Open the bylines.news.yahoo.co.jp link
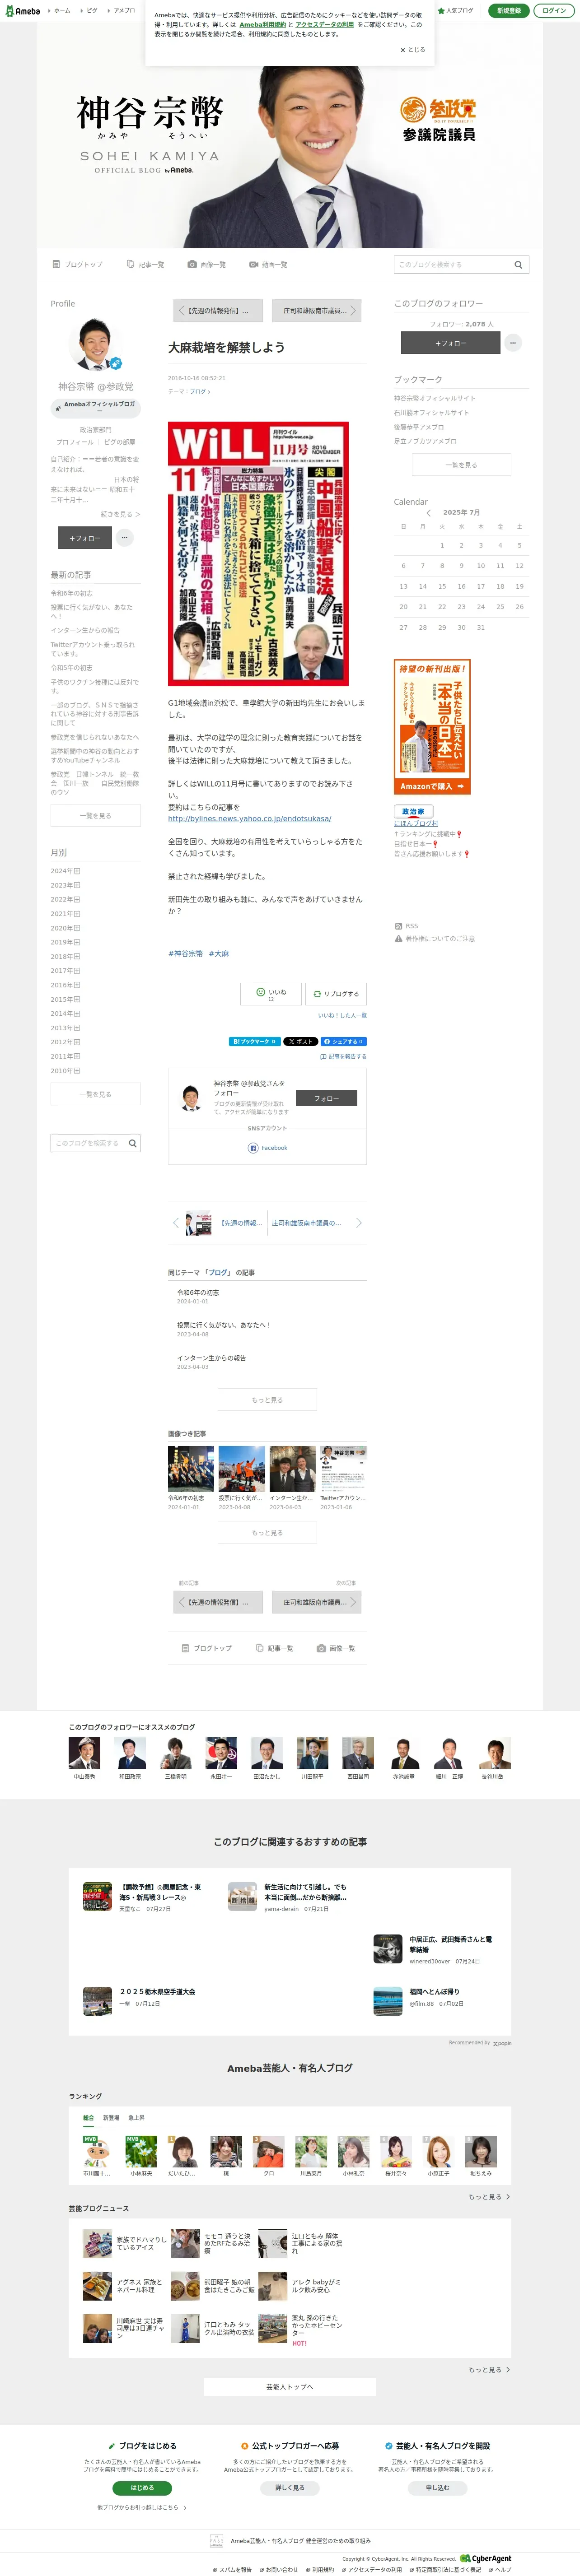Screen dimensions: 580x2576 point(249,819)
